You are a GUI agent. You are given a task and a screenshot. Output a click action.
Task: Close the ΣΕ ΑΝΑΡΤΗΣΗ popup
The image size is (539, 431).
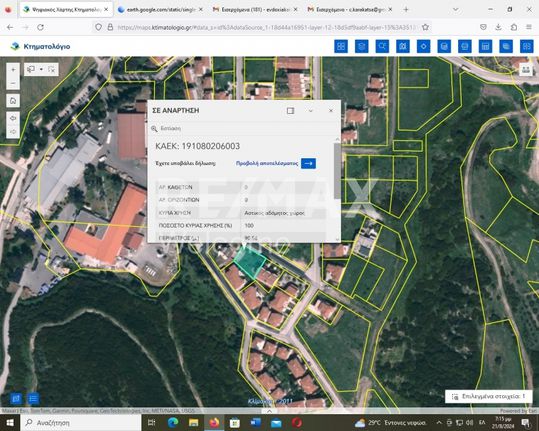tap(331, 111)
